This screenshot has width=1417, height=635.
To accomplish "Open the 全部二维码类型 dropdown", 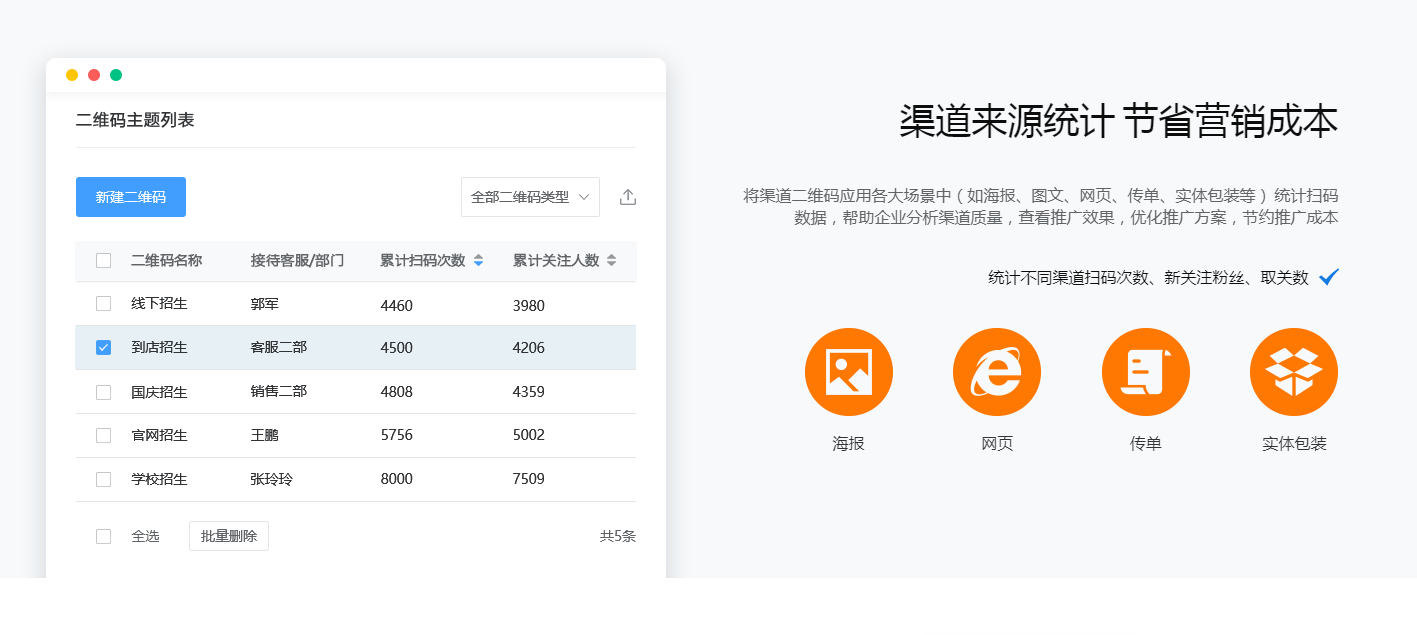I will 530,197.
